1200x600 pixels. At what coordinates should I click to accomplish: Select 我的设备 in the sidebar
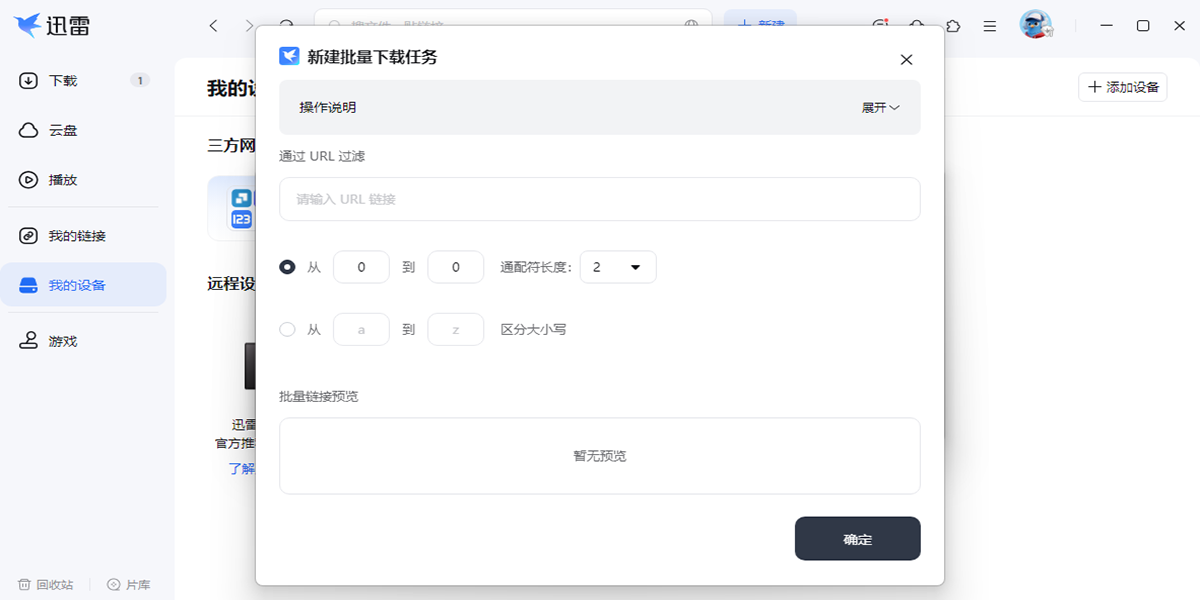83,285
